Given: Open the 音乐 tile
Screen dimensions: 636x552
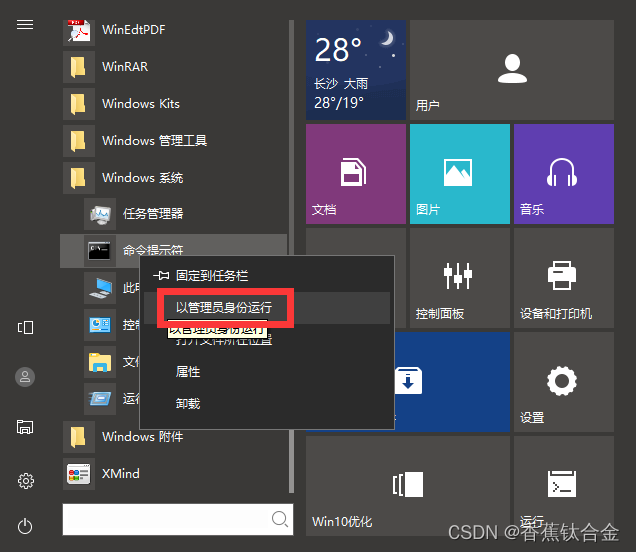Looking at the screenshot, I should tap(564, 174).
